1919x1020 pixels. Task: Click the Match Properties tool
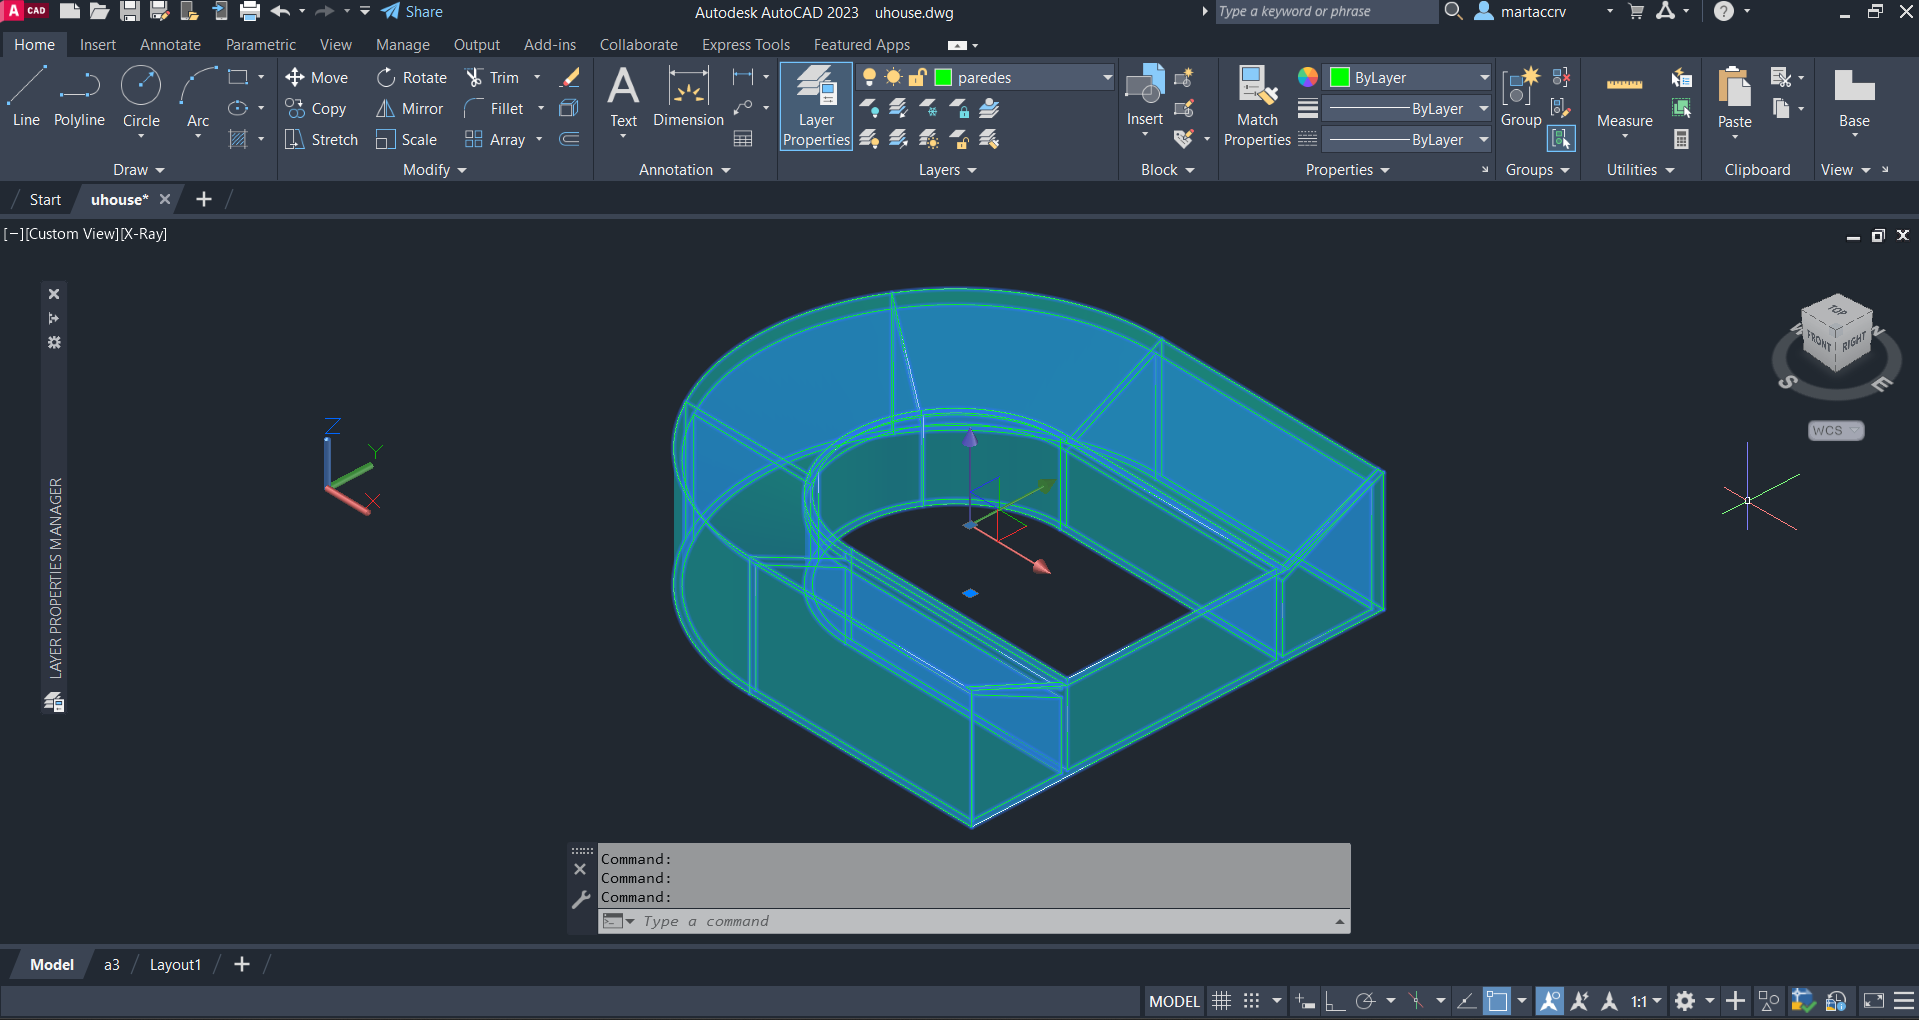pos(1257,106)
